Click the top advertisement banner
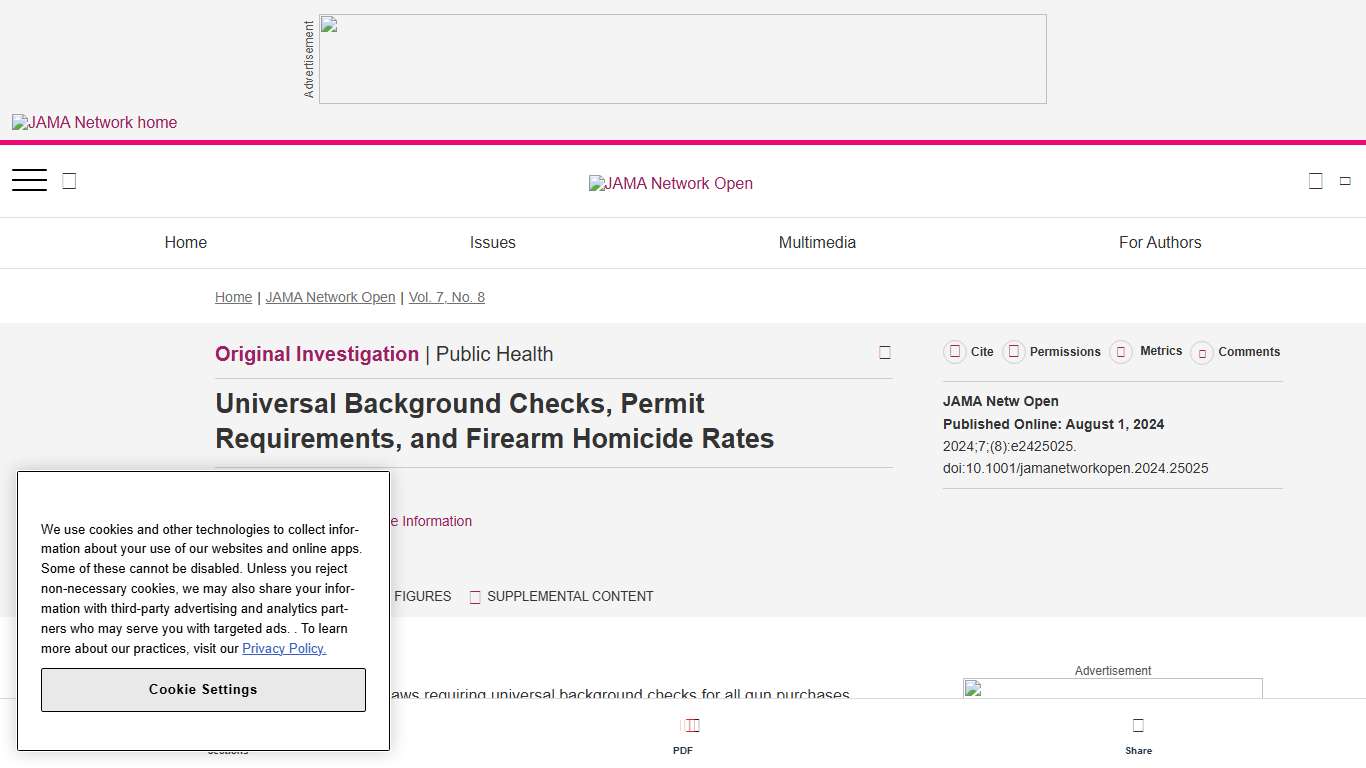The width and height of the screenshot is (1366, 768). pos(682,58)
